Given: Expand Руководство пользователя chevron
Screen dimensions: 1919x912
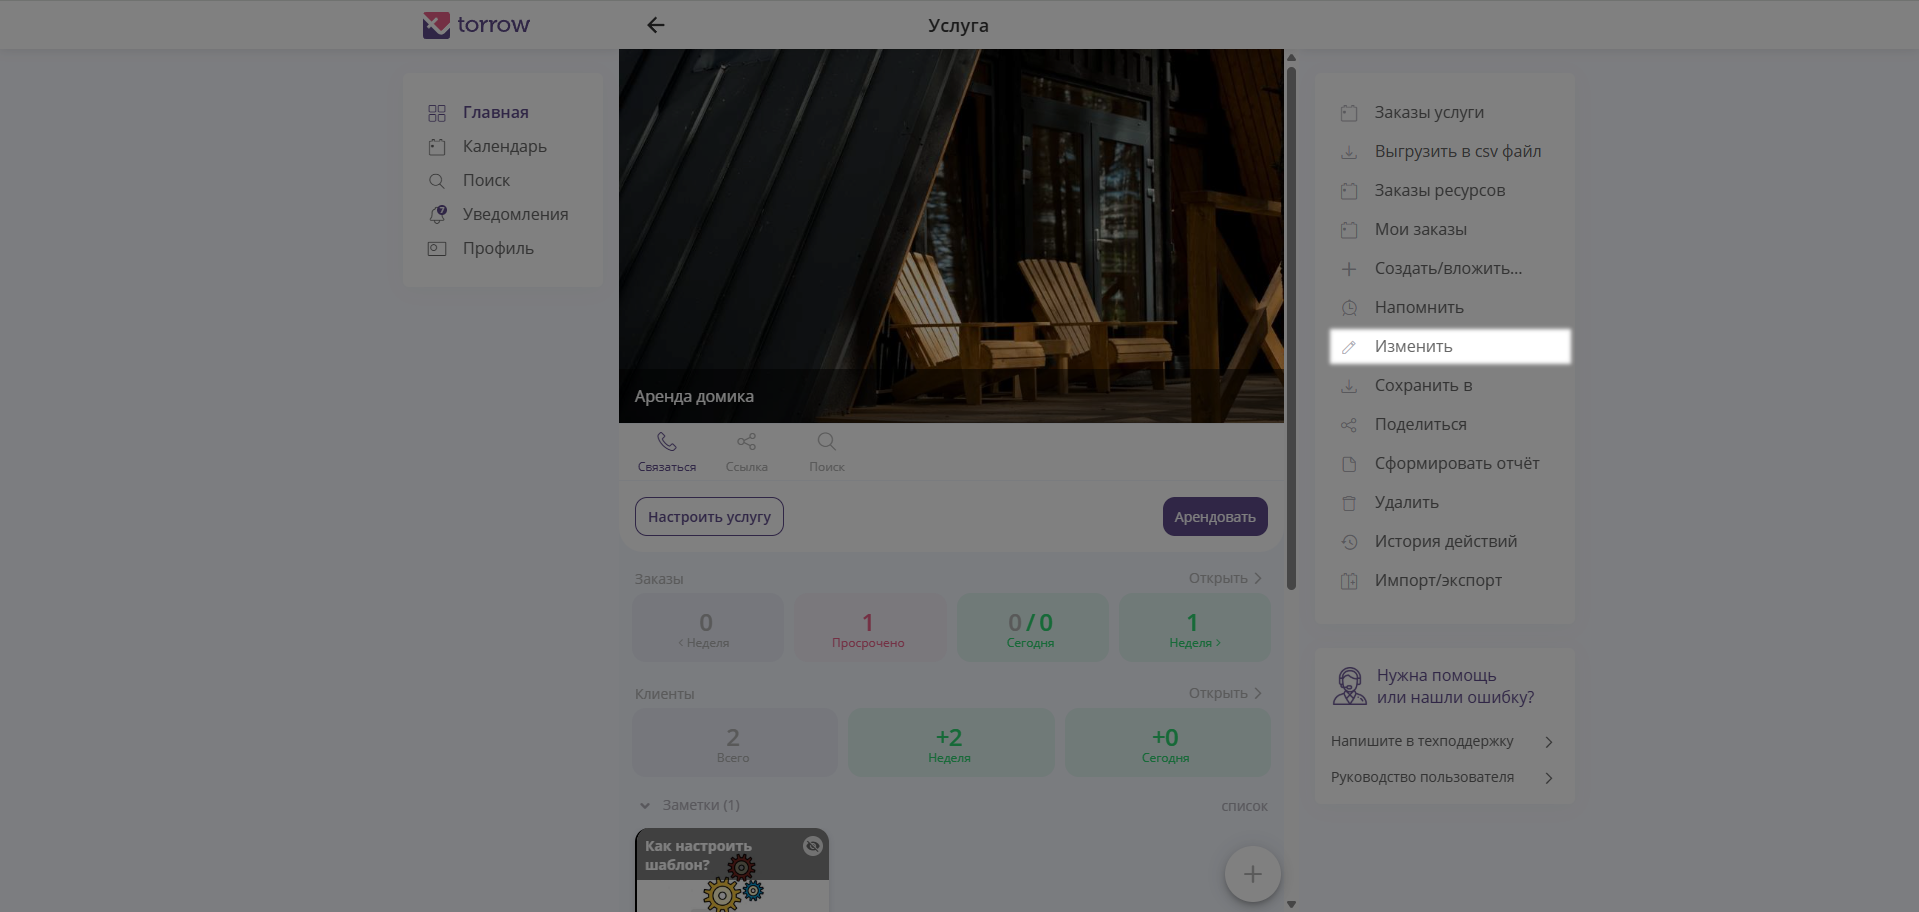Looking at the screenshot, I should coord(1548,778).
